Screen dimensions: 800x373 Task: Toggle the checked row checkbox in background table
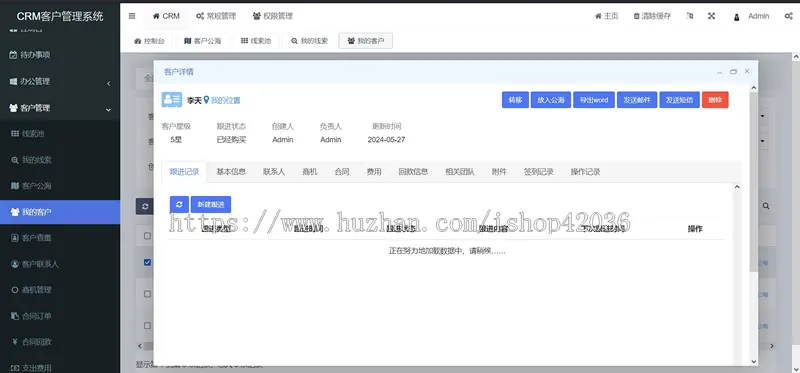click(x=147, y=262)
